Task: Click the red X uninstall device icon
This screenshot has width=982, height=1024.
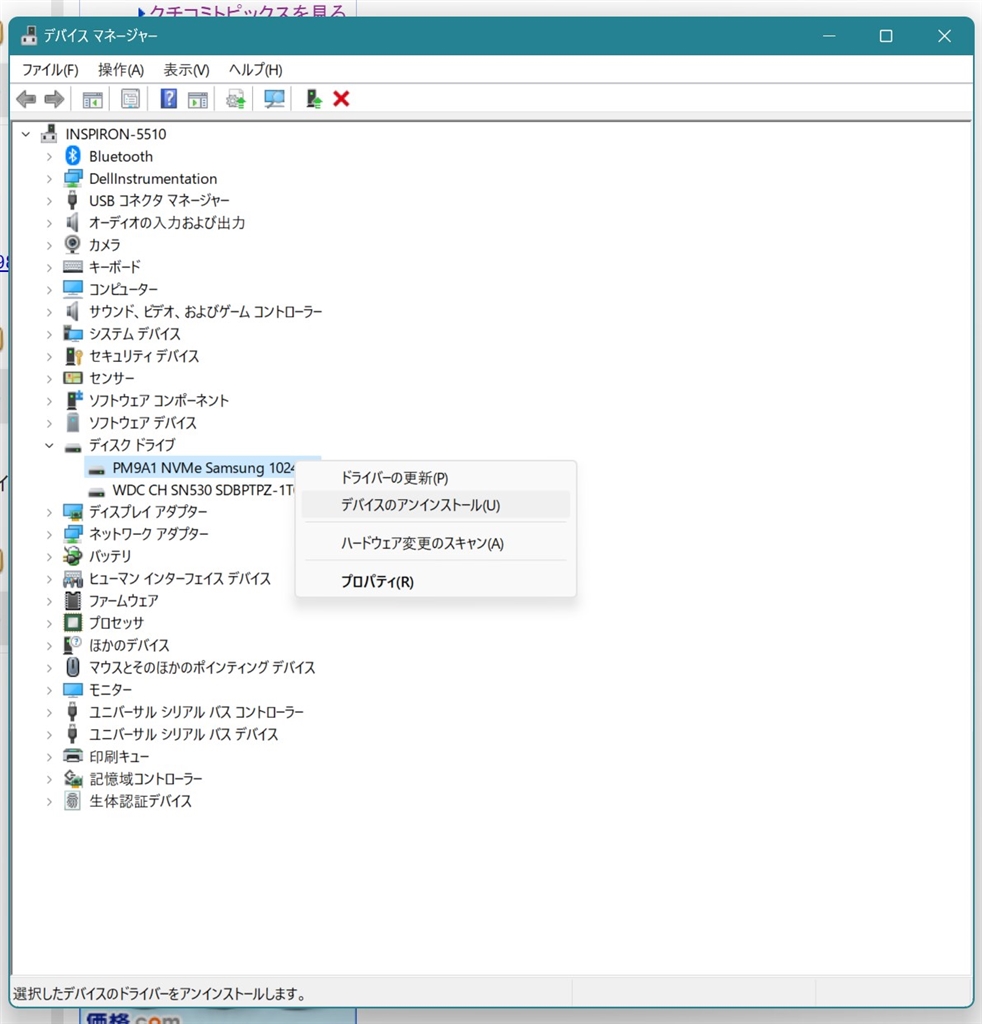Action: coord(341,99)
